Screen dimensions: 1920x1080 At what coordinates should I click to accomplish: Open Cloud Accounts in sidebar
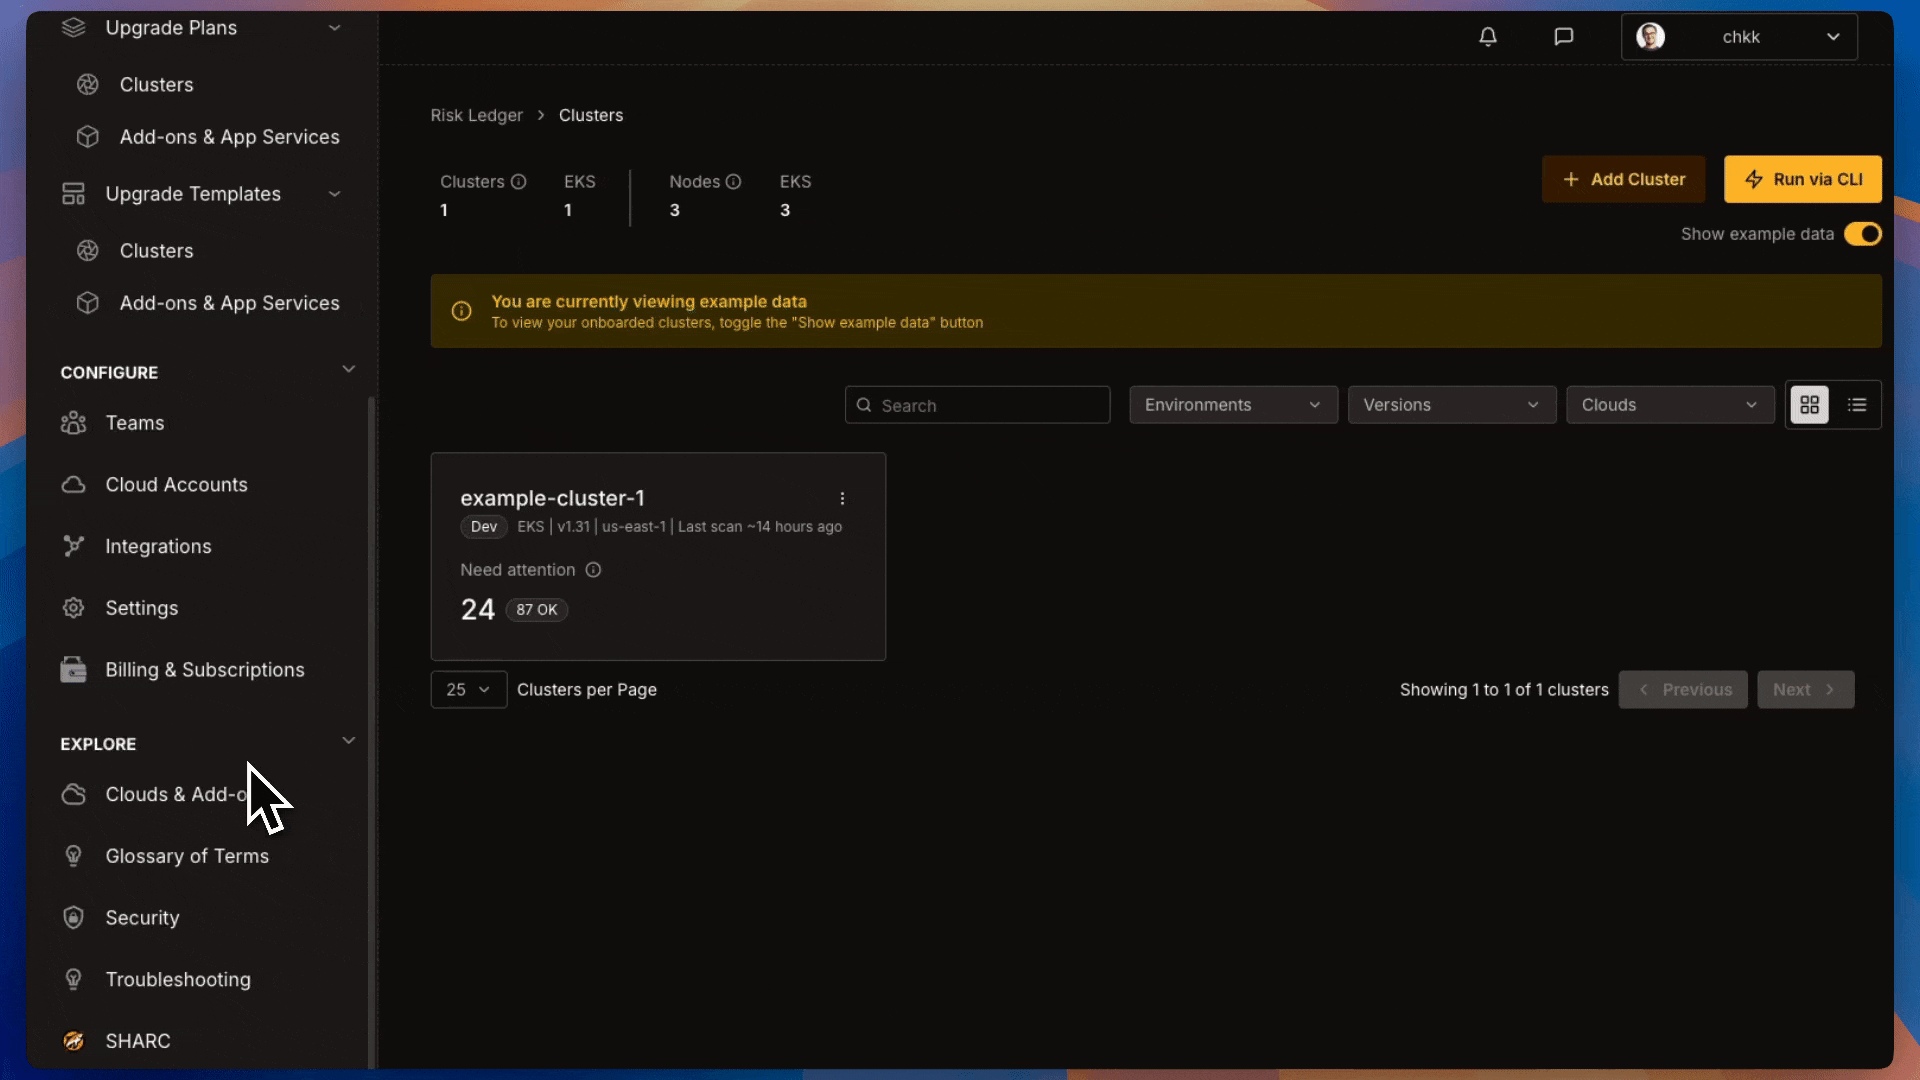pos(176,485)
